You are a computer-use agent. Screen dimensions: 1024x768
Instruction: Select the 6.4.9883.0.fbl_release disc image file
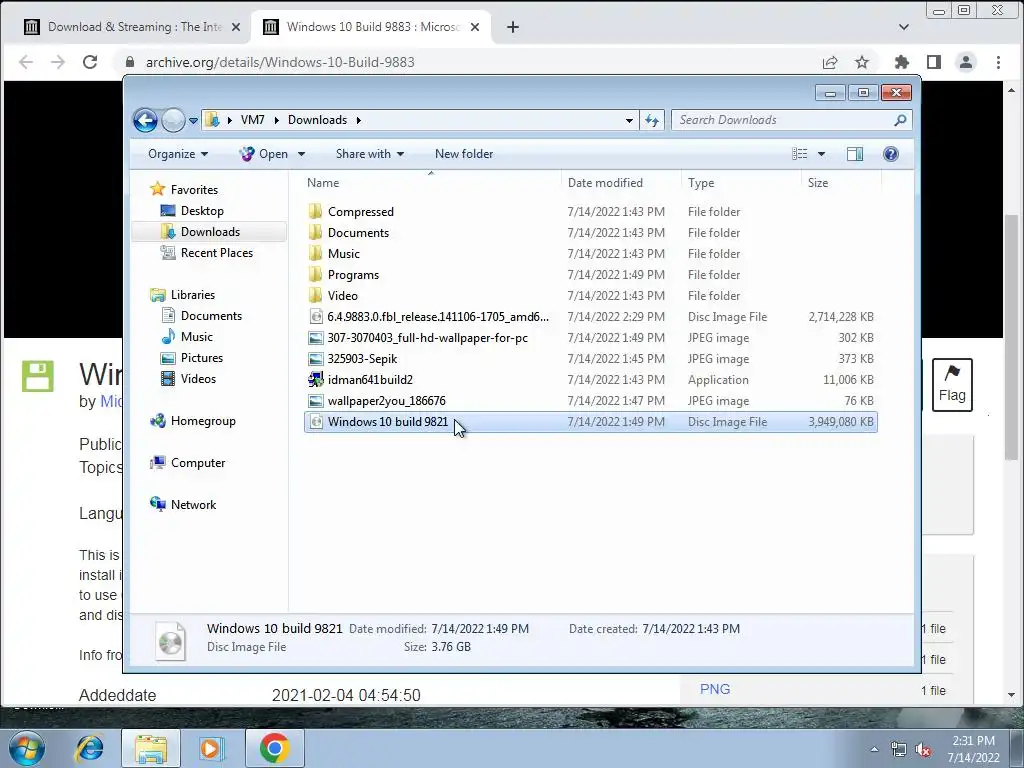[x=438, y=317]
